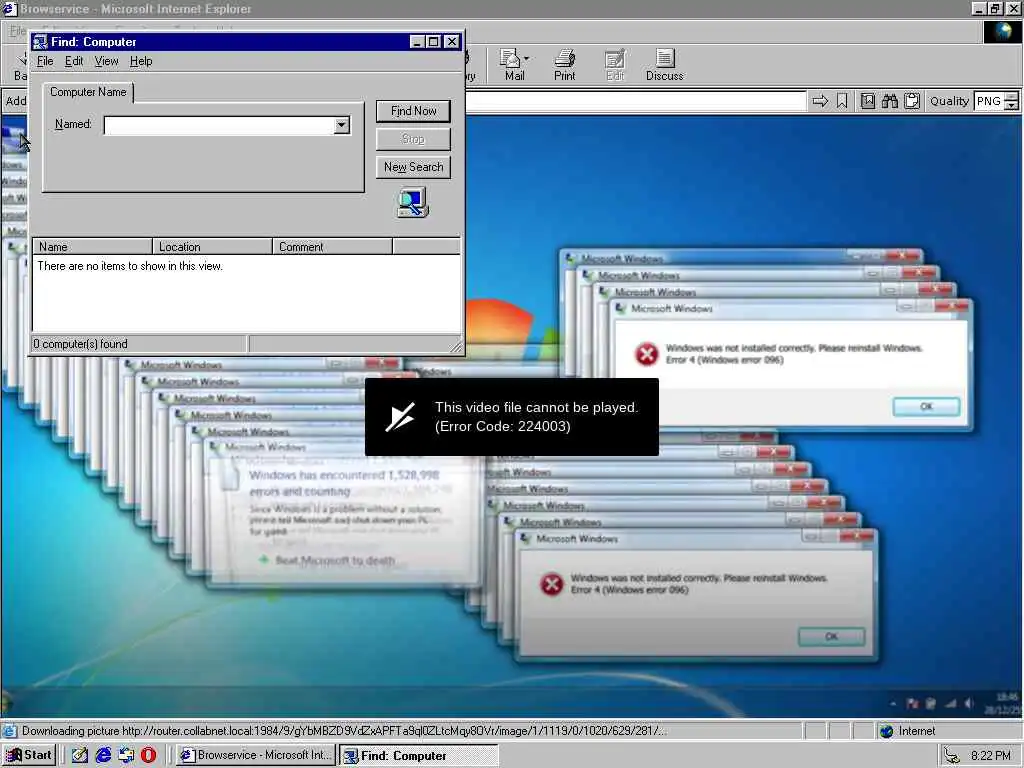Click OK on the upper Windows error dialog
Screen dimensions: 1024x768
point(926,406)
